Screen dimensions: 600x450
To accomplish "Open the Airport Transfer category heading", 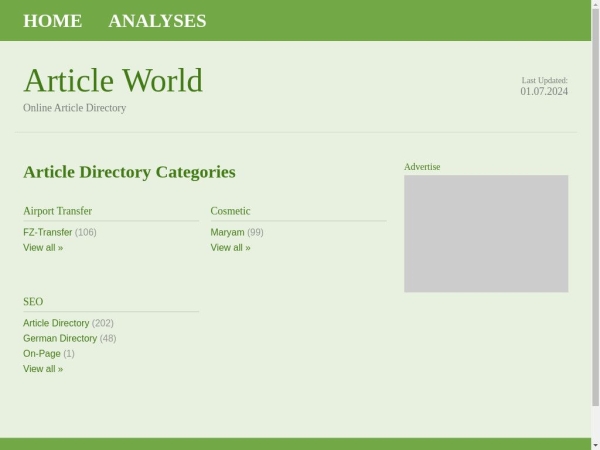I will click(57, 211).
